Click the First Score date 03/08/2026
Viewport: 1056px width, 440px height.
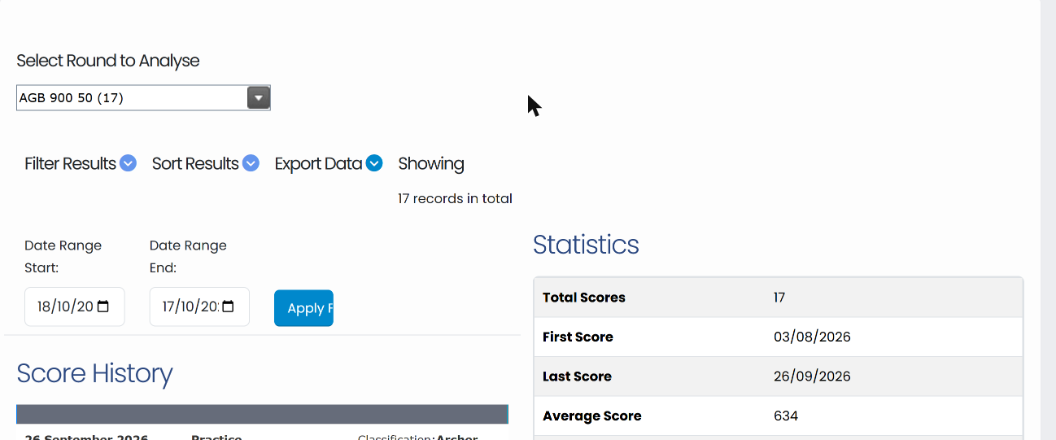[x=812, y=337]
